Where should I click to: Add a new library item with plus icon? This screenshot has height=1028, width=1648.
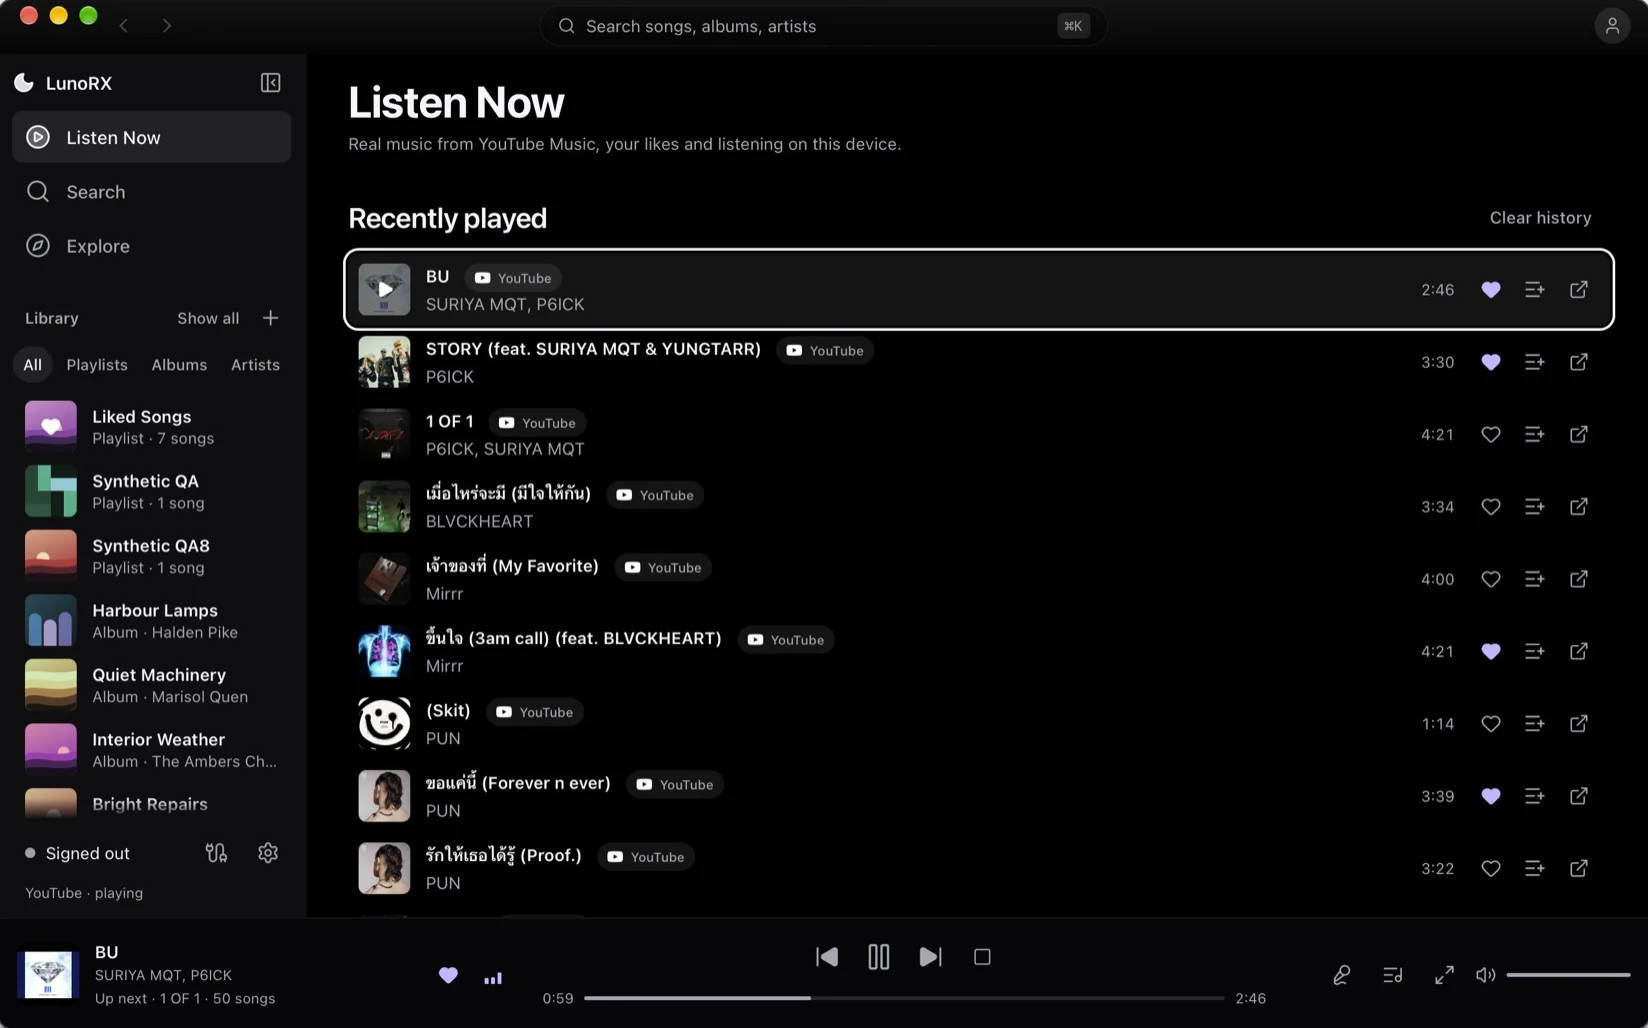click(270, 318)
